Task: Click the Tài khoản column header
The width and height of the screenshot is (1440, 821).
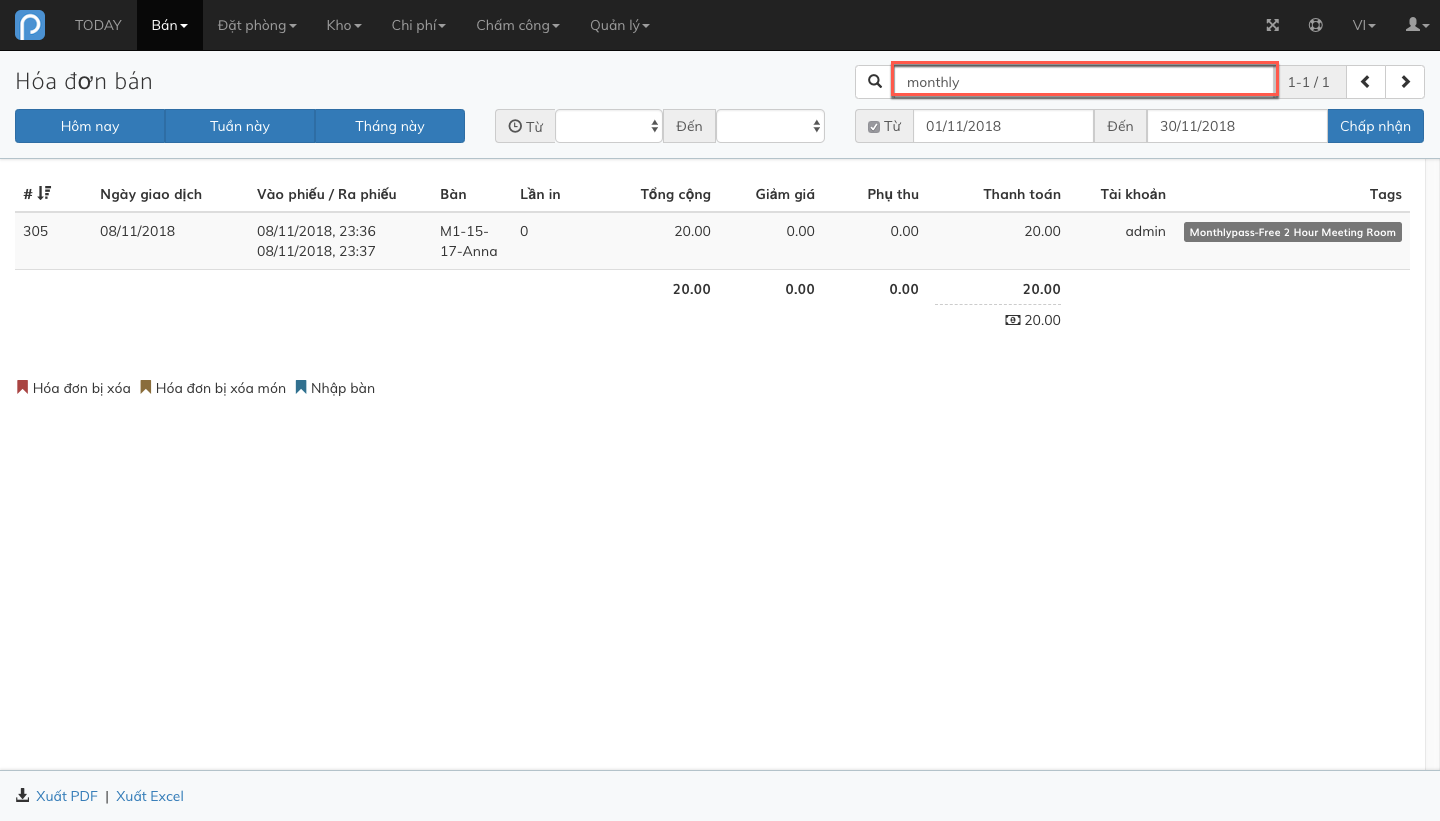Action: pos(1133,194)
